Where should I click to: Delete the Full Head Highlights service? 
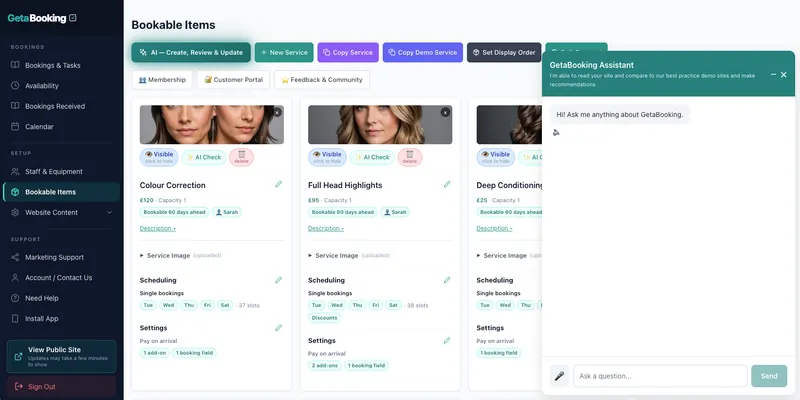410,157
